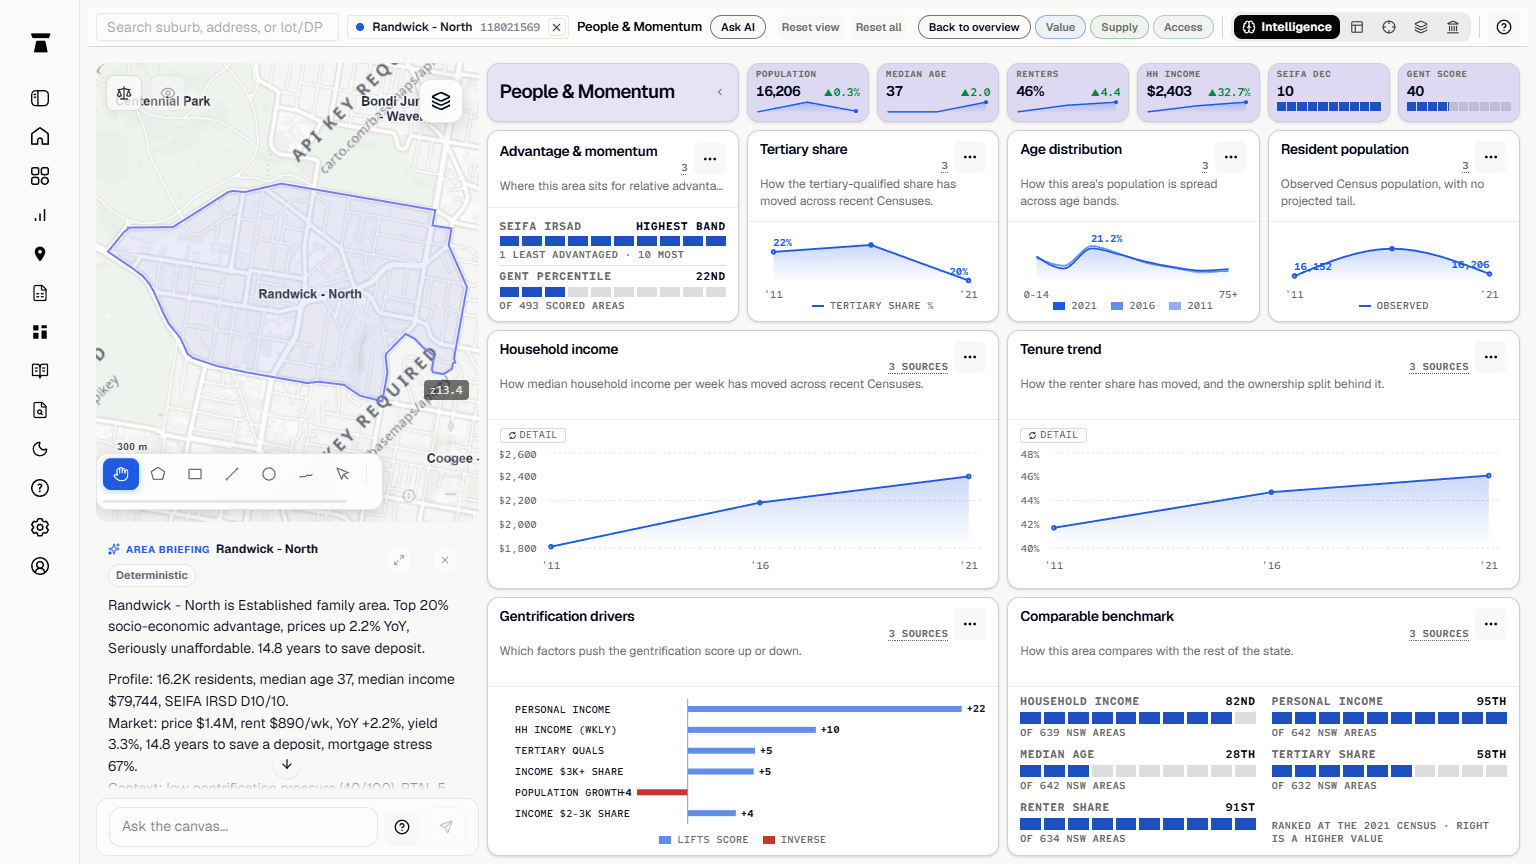The image size is (1536, 864).
Task: Open the open-book icon in sidebar
Action: tap(40, 371)
